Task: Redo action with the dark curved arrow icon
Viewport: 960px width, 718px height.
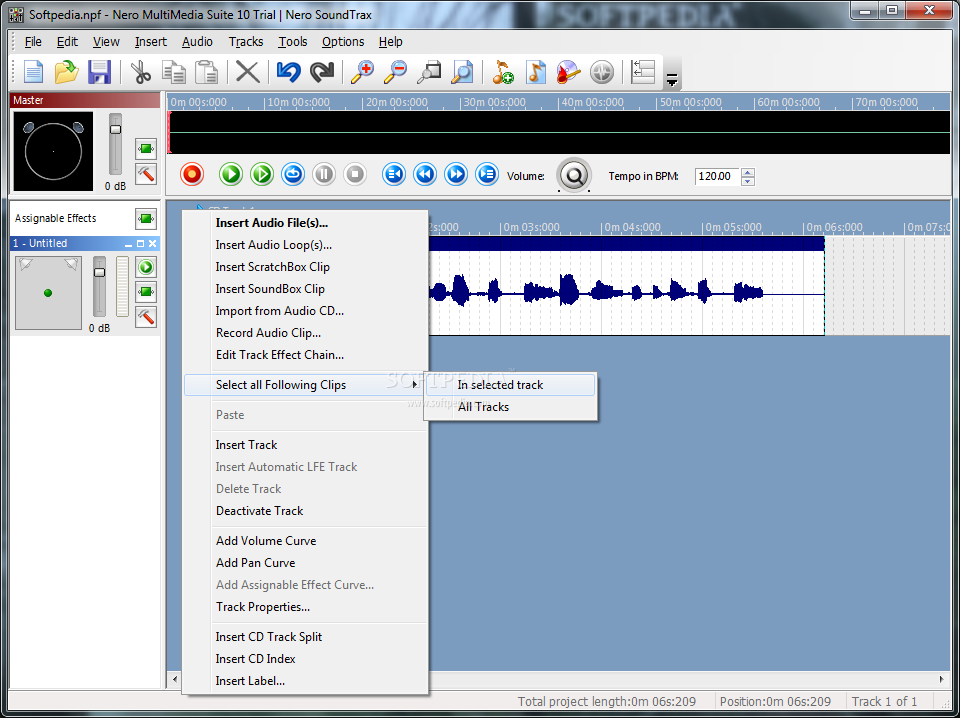Action: 321,72
